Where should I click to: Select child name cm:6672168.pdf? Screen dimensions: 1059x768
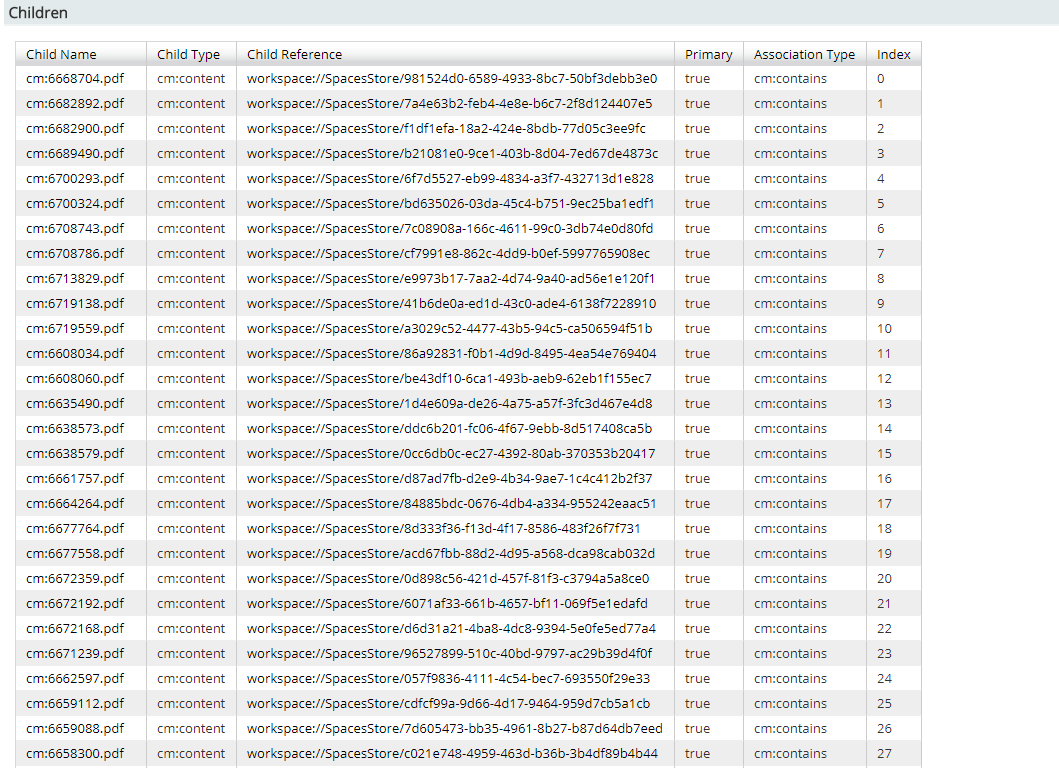click(75, 628)
